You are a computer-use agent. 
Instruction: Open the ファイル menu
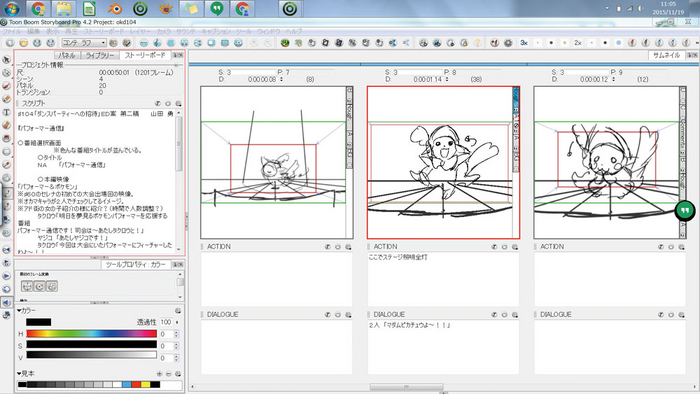pyautogui.click(x=12, y=32)
